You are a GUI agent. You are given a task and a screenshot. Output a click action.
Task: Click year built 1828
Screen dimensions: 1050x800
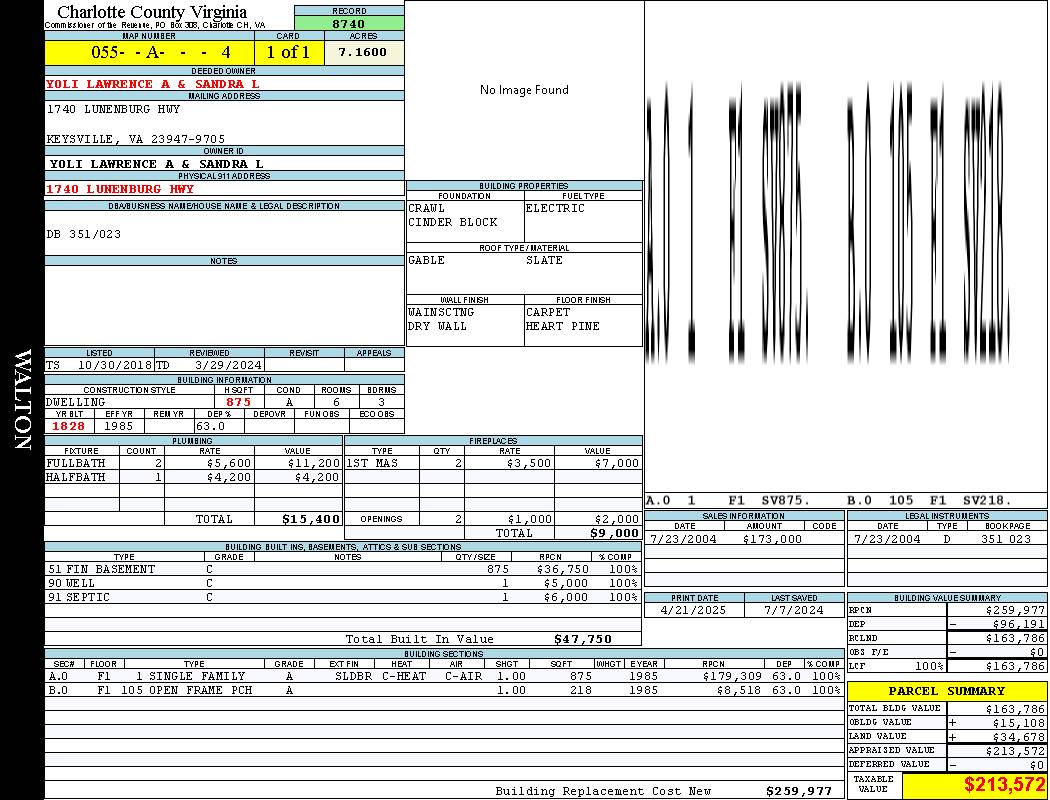pyautogui.click(x=68, y=426)
